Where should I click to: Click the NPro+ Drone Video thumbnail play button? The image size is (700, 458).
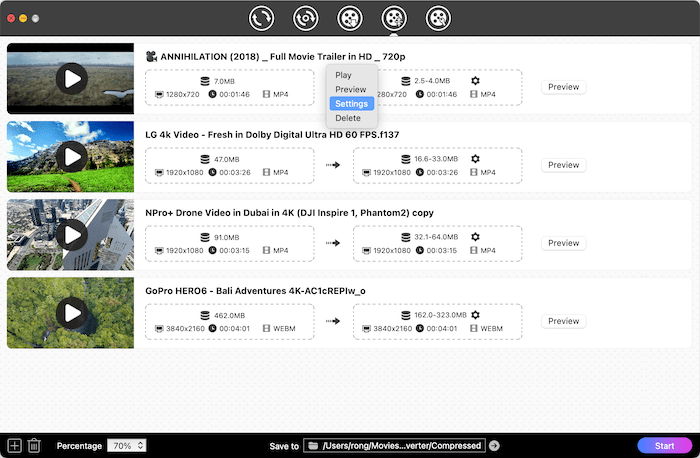70,234
